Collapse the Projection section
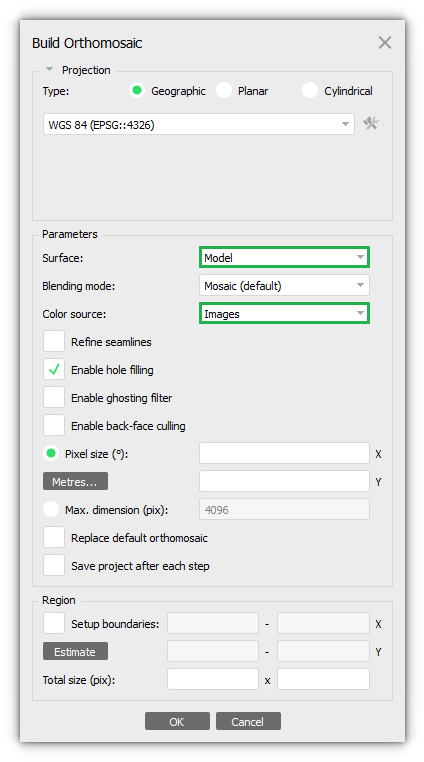The image size is (424, 762). tap(49, 70)
